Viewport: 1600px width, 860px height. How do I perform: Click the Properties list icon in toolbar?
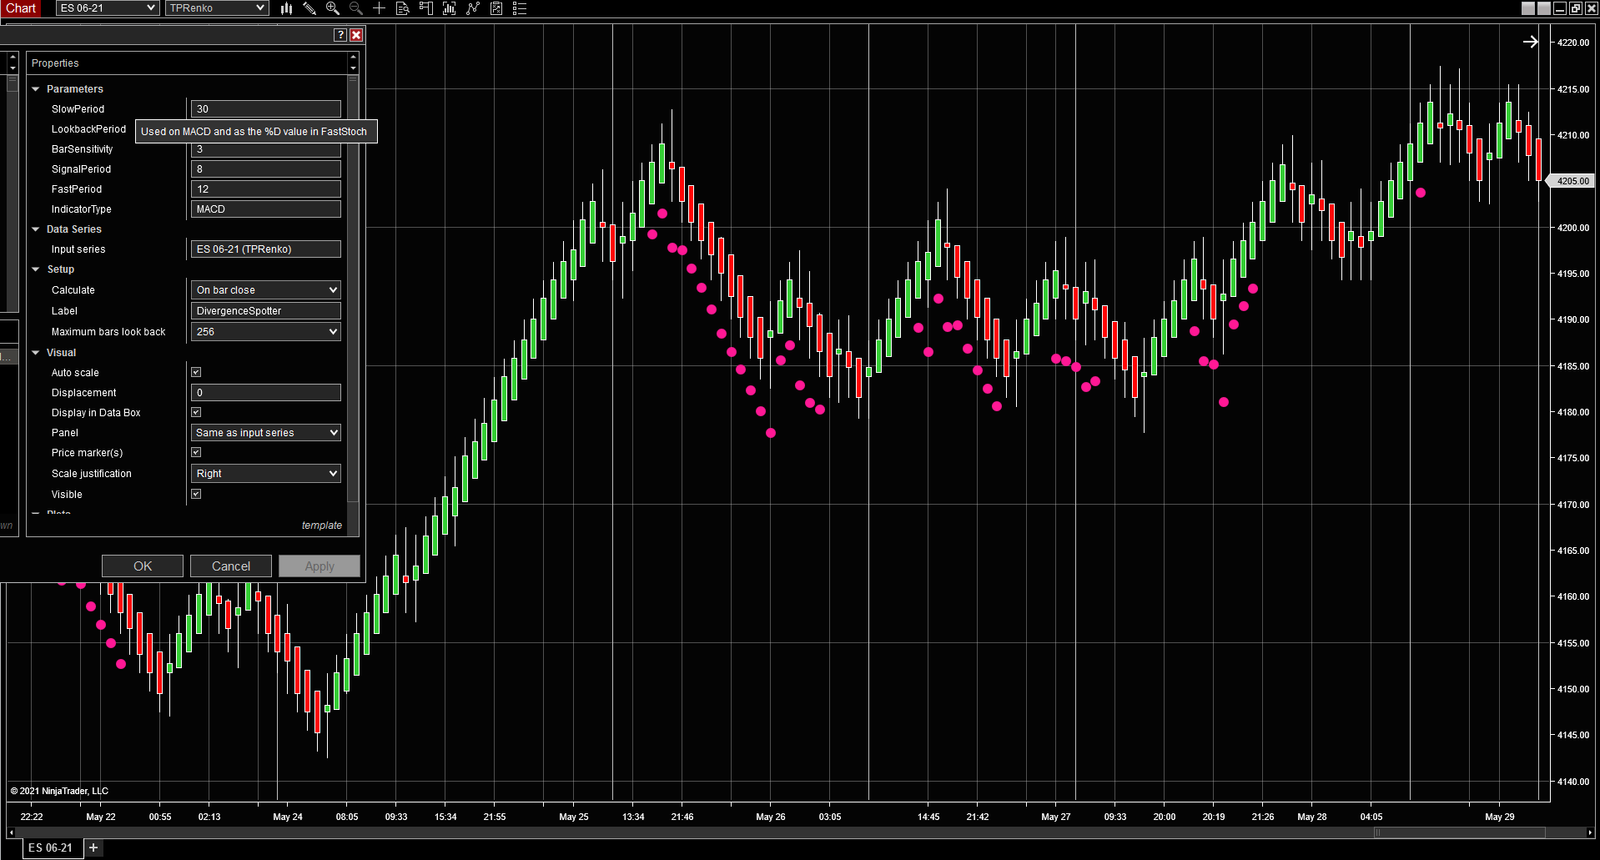coord(519,8)
